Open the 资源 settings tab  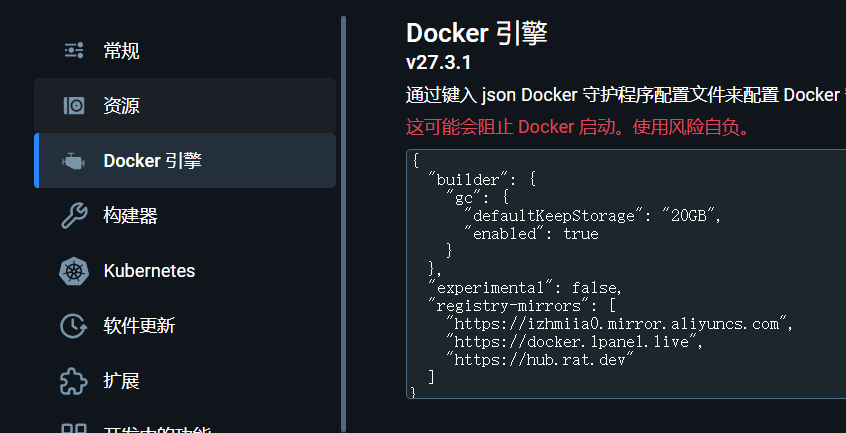[x=185, y=105]
